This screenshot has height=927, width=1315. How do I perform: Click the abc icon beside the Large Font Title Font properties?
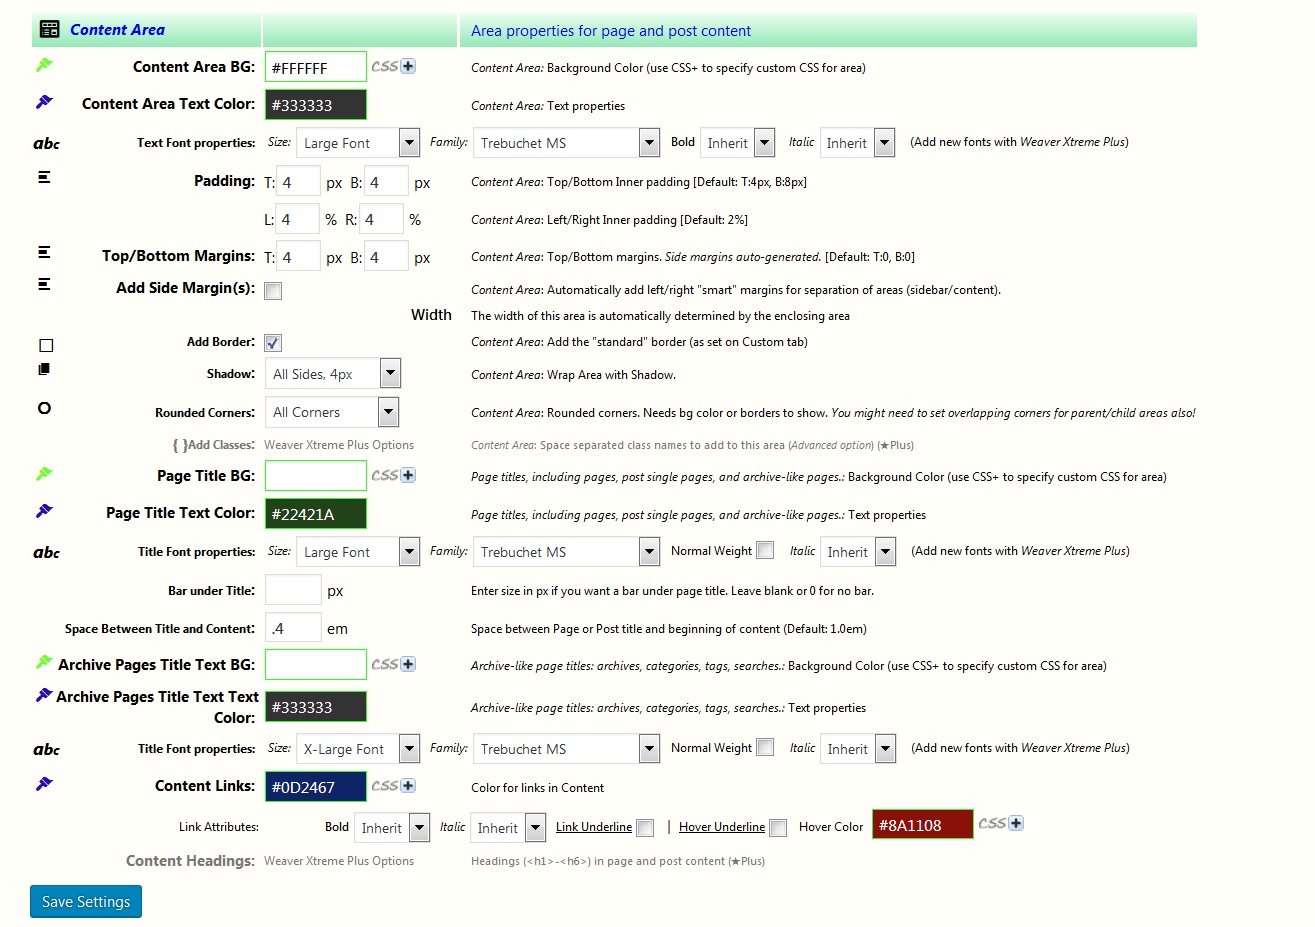[x=46, y=553]
